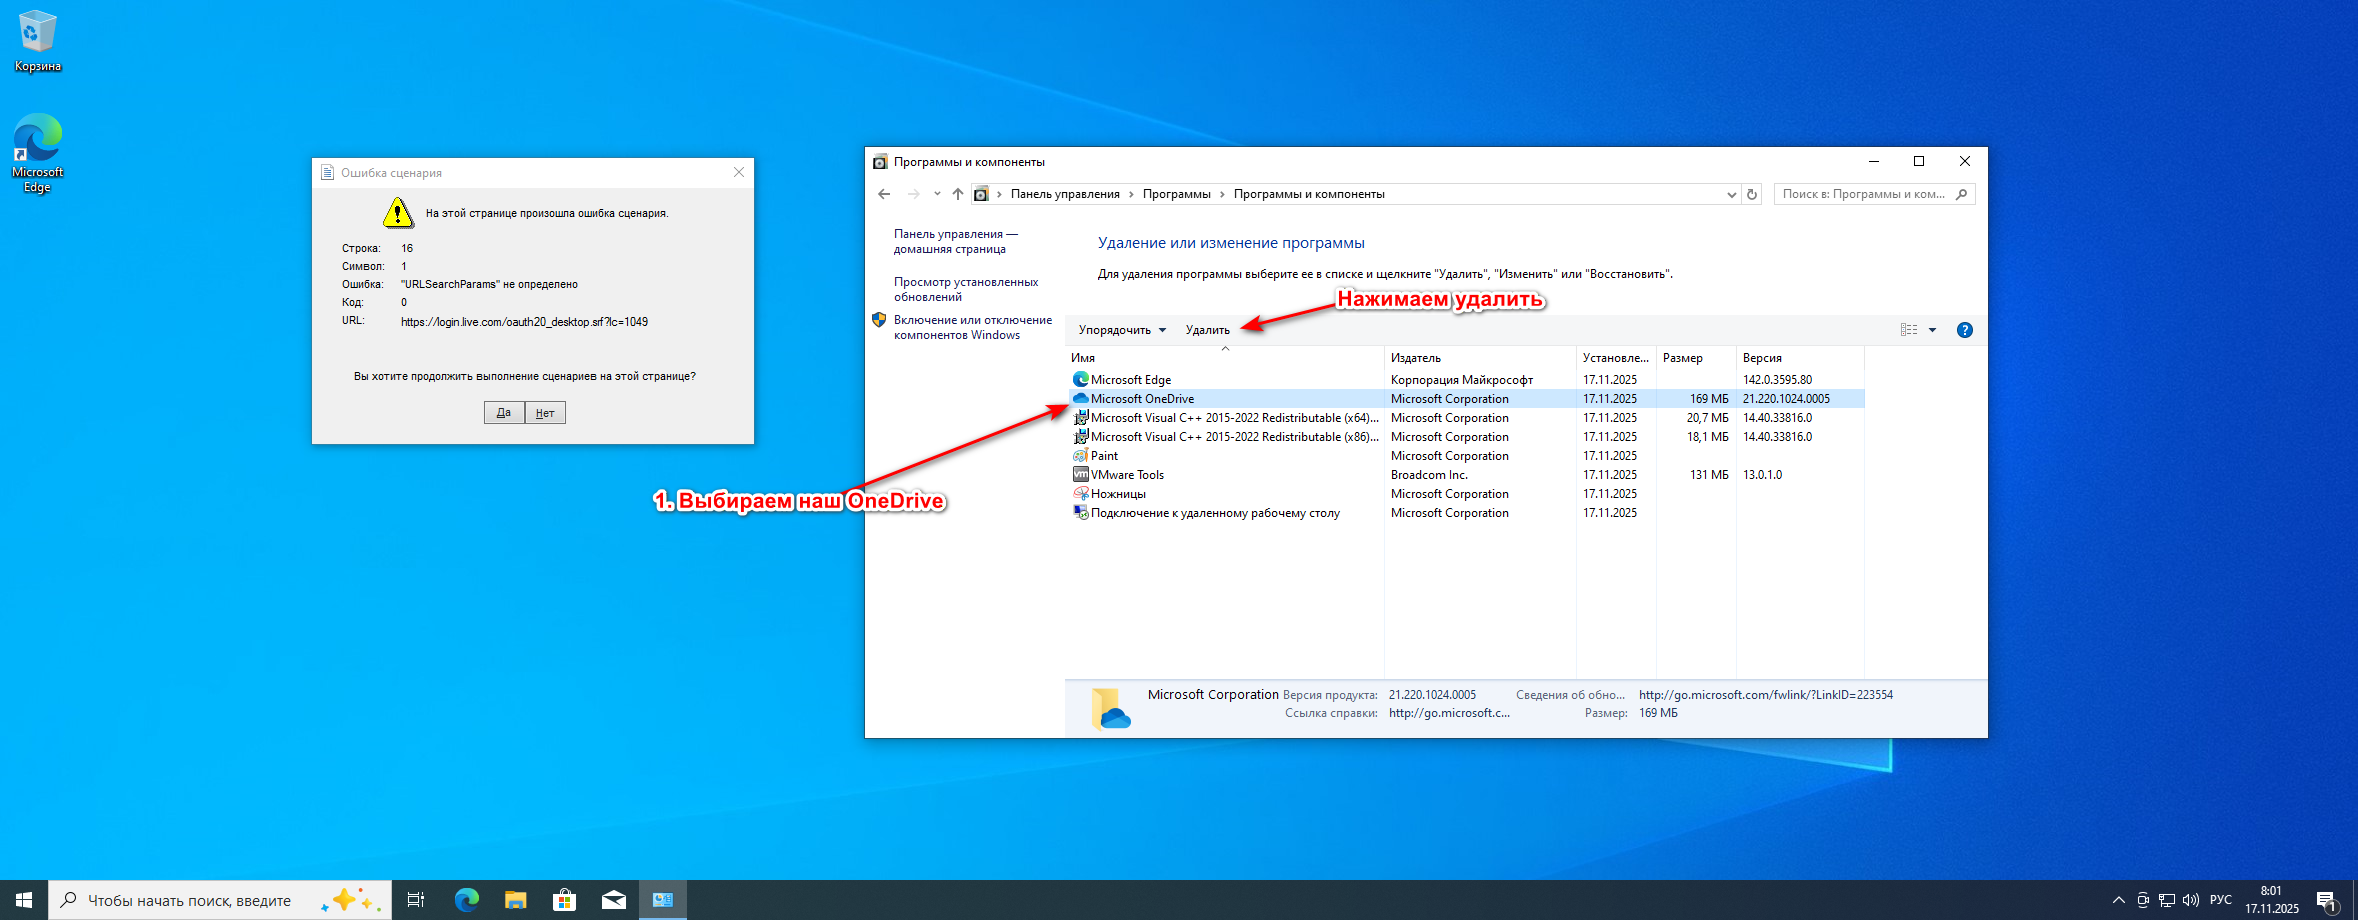
Task: Click Нет in the script error dialog
Action: tap(545, 413)
